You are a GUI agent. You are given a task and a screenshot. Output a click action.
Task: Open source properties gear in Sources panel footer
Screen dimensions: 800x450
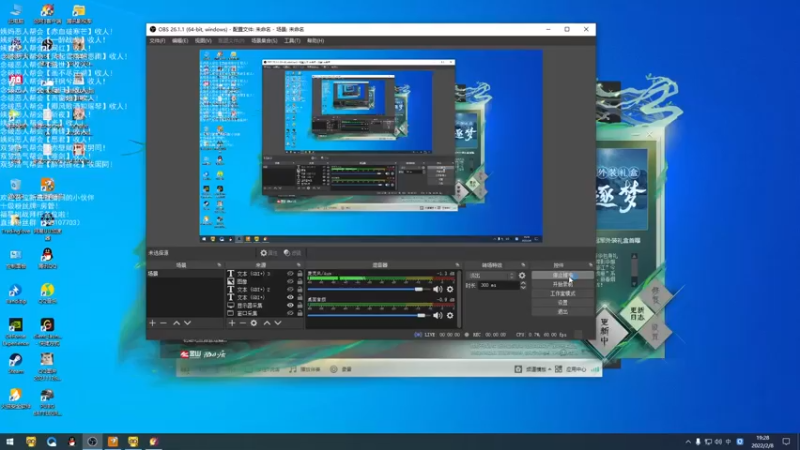(x=254, y=323)
